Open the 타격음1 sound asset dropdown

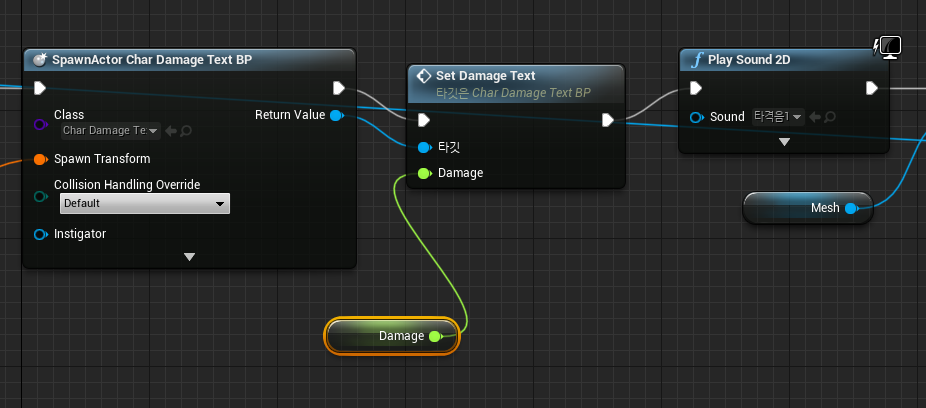point(778,117)
